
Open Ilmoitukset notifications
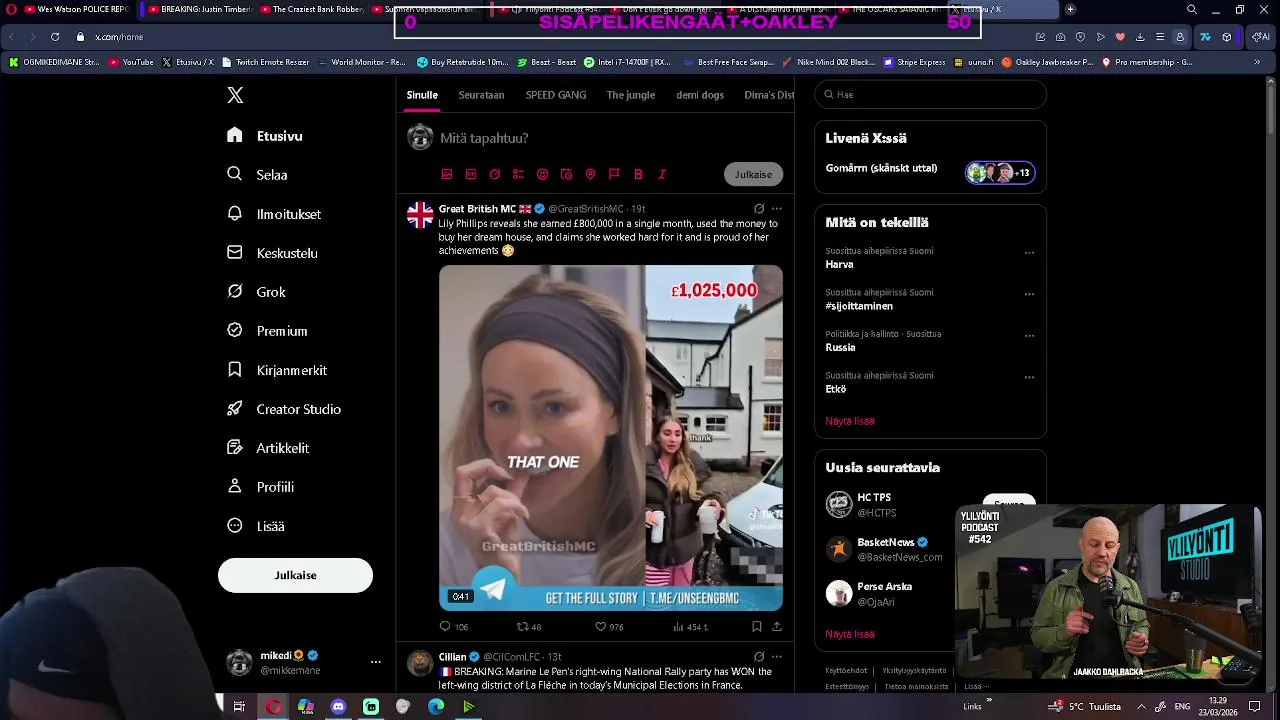click(274, 214)
